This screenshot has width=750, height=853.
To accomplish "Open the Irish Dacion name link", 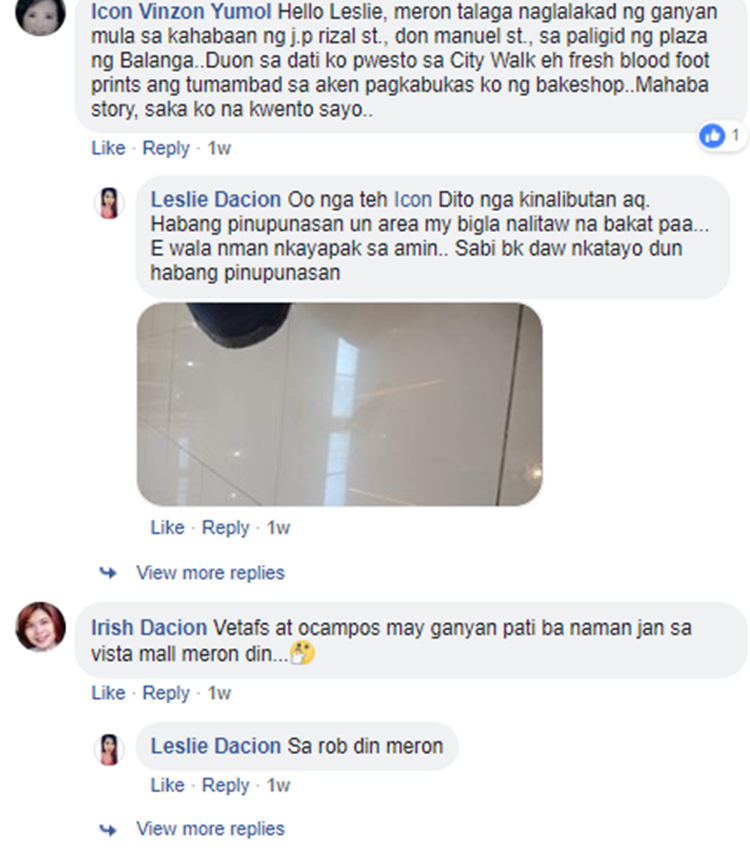I will tap(148, 628).
